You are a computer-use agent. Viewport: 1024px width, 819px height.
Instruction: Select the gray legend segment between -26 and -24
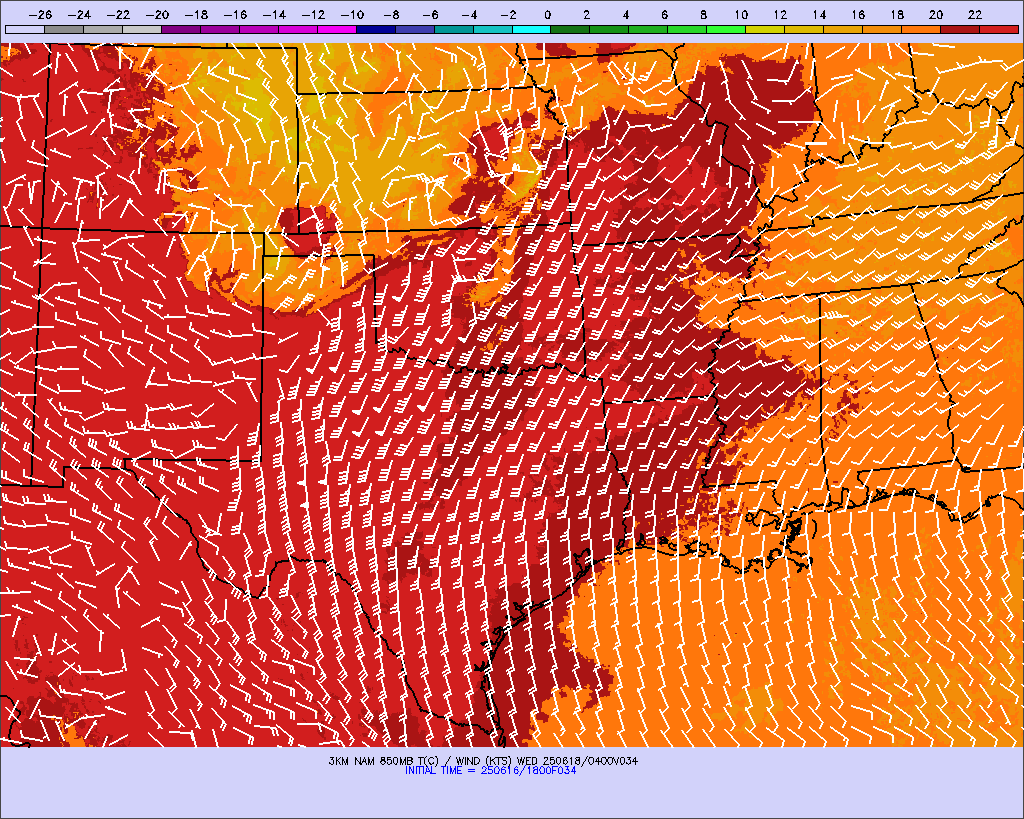[64, 29]
